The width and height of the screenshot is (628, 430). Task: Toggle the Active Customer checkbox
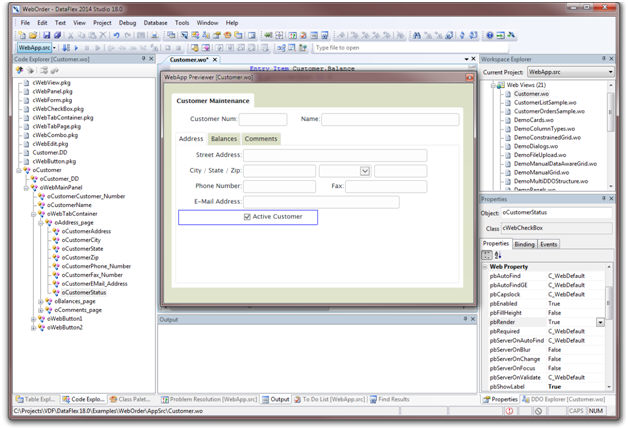tap(247, 217)
